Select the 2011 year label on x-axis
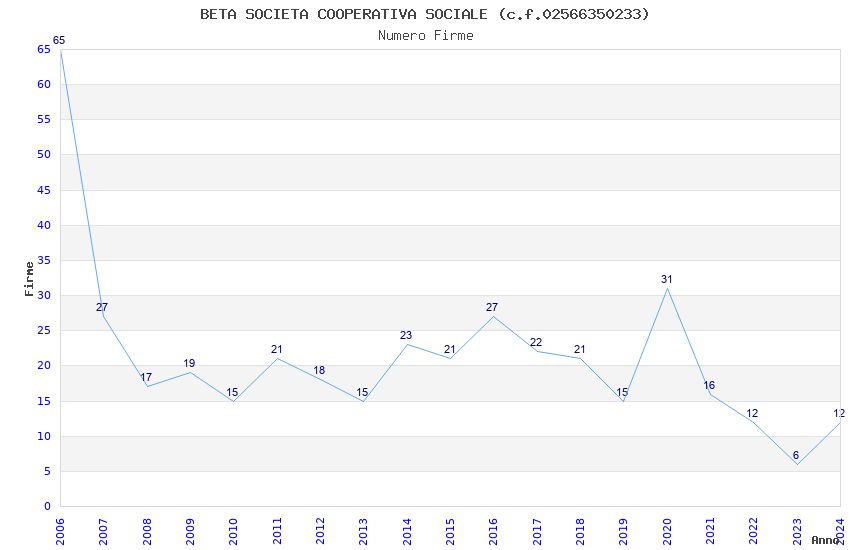 click(x=276, y=532)
